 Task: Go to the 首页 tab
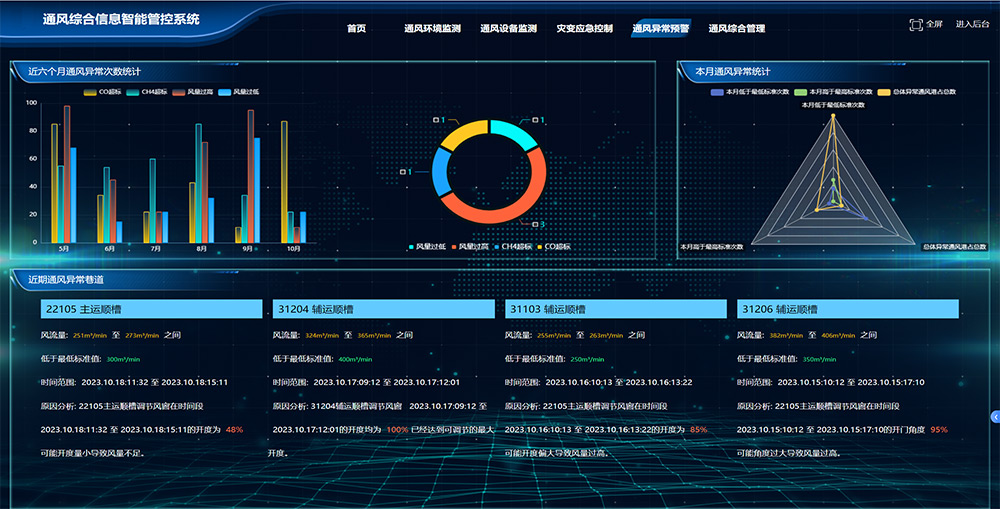pos(356,29)
